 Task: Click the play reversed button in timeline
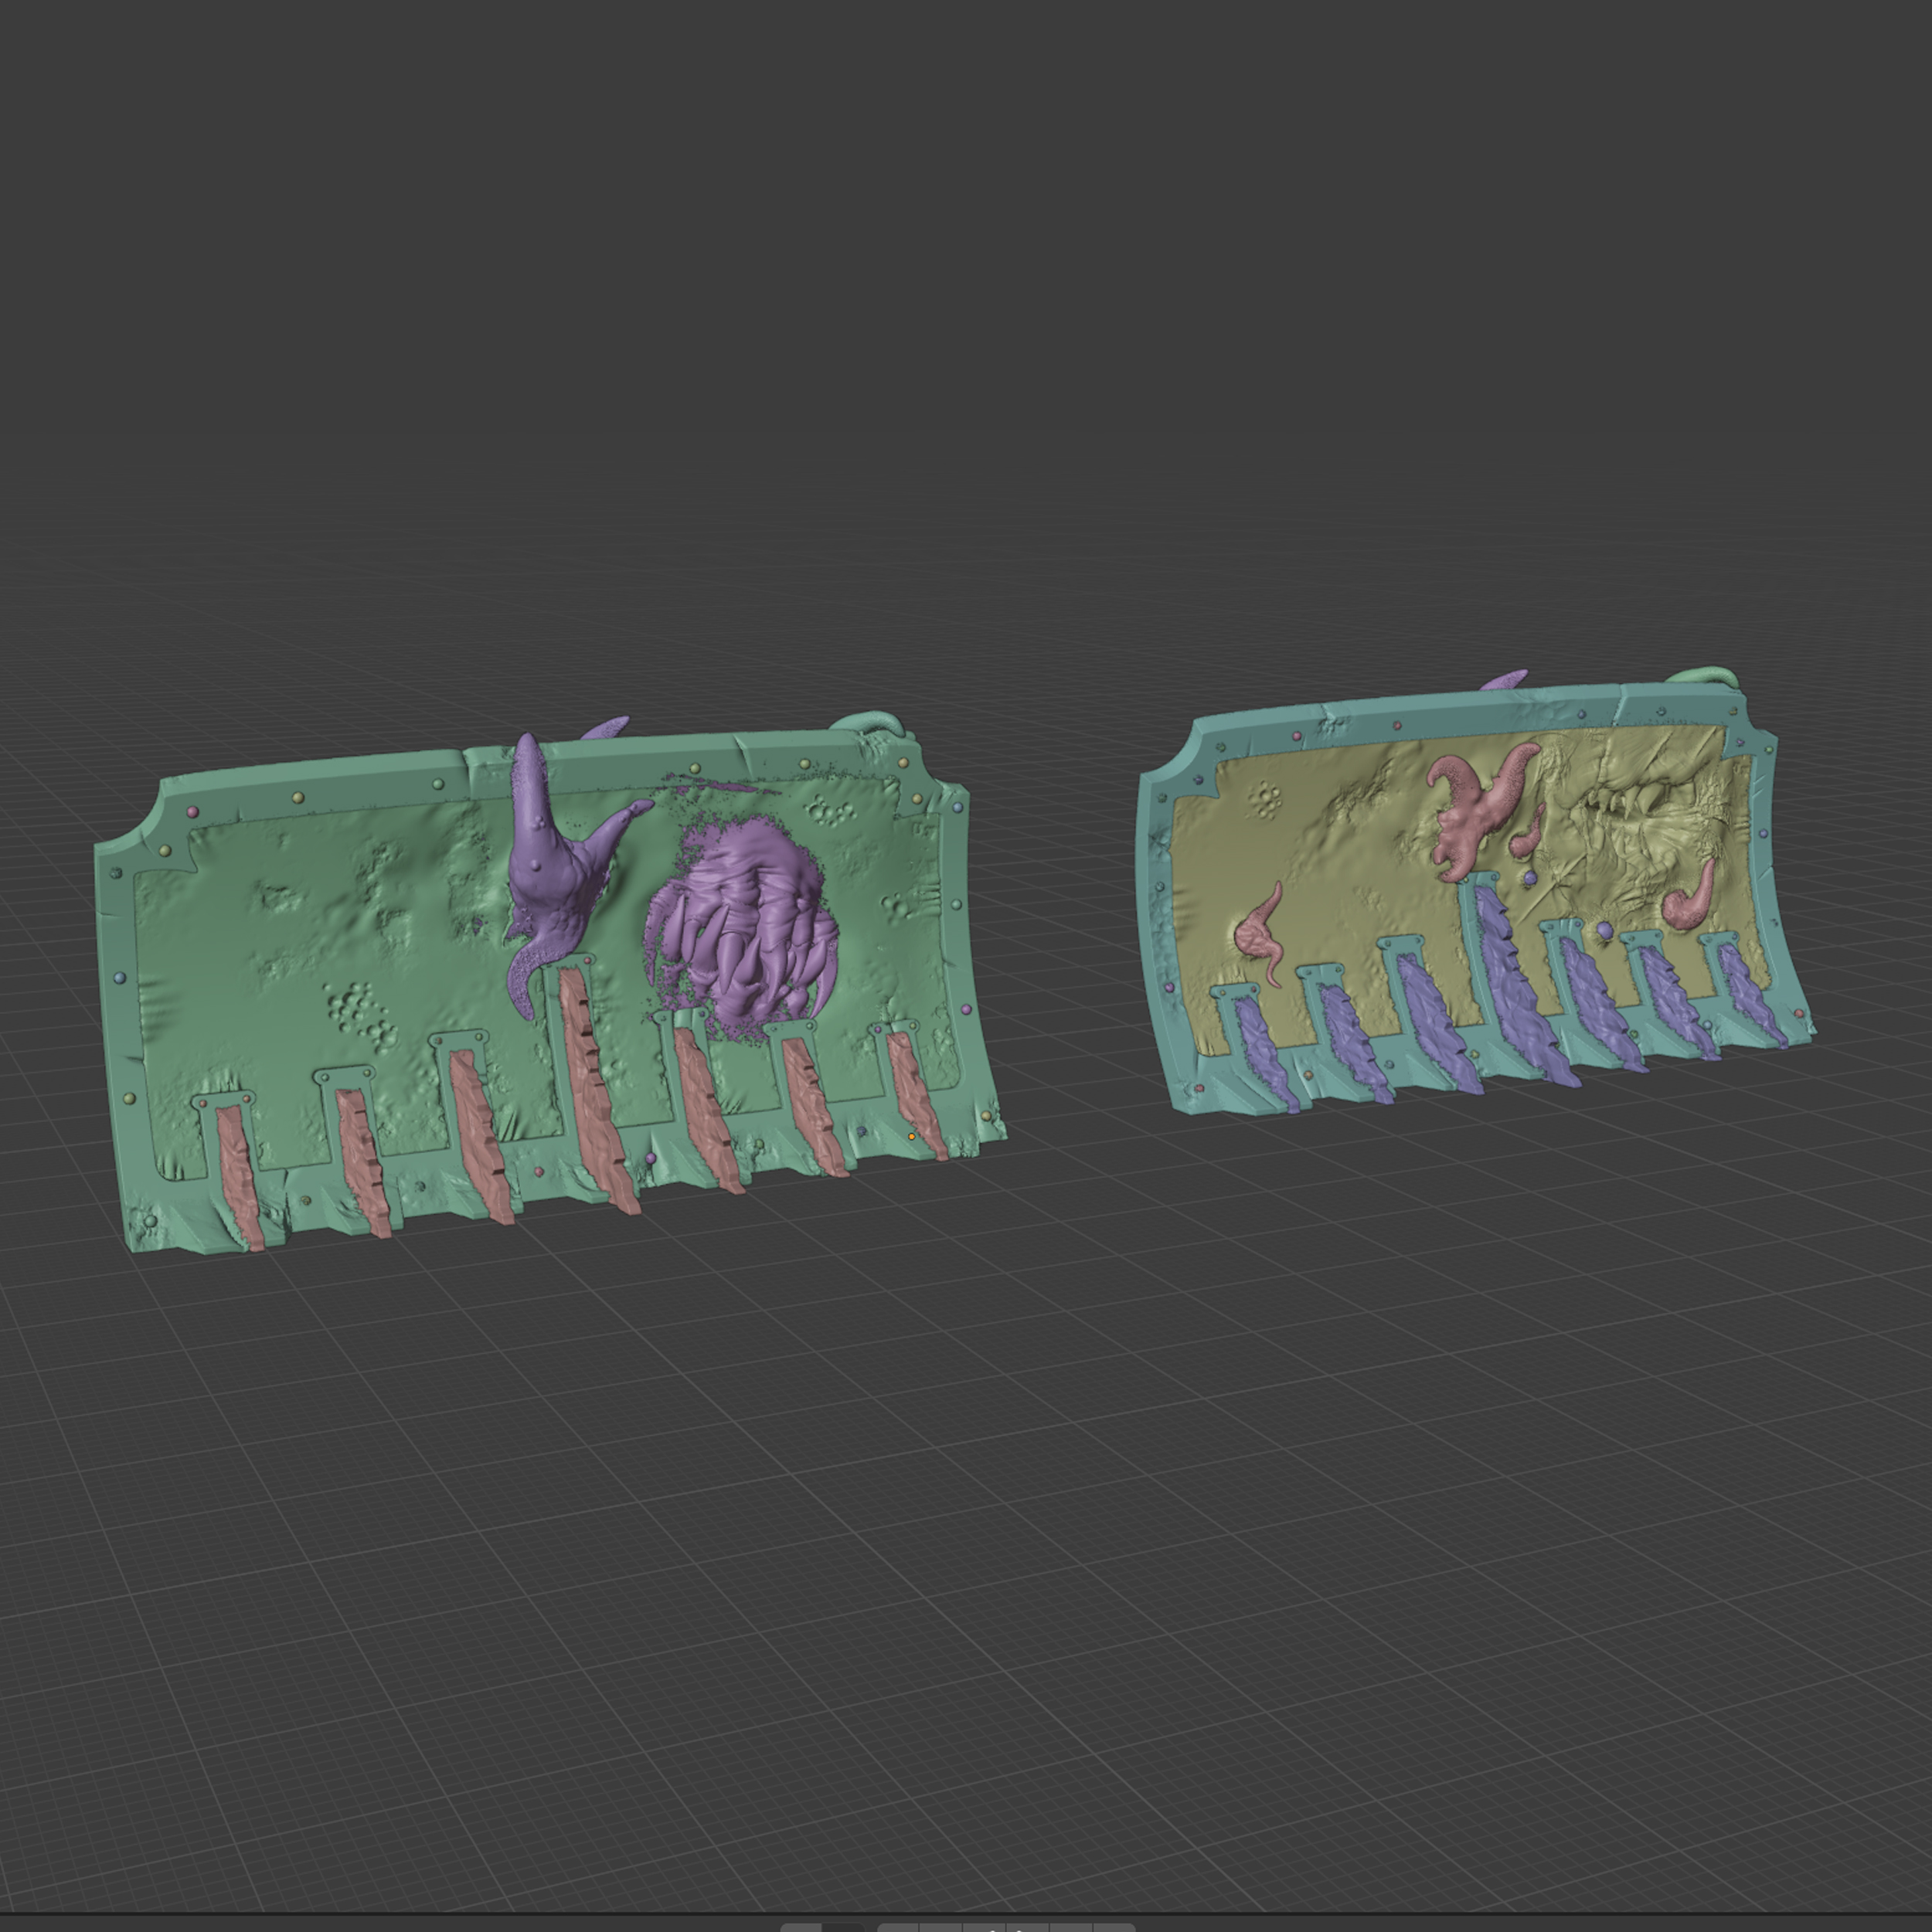[x=985, y=1928]
